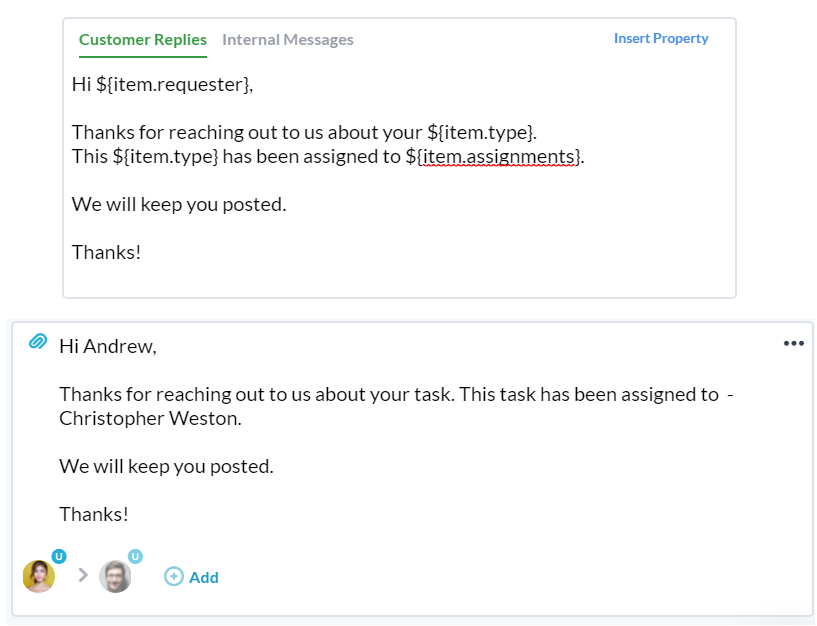Open the three-dot more options menu
The width and height of the screenshot is (817, 626).
point(794,343)
